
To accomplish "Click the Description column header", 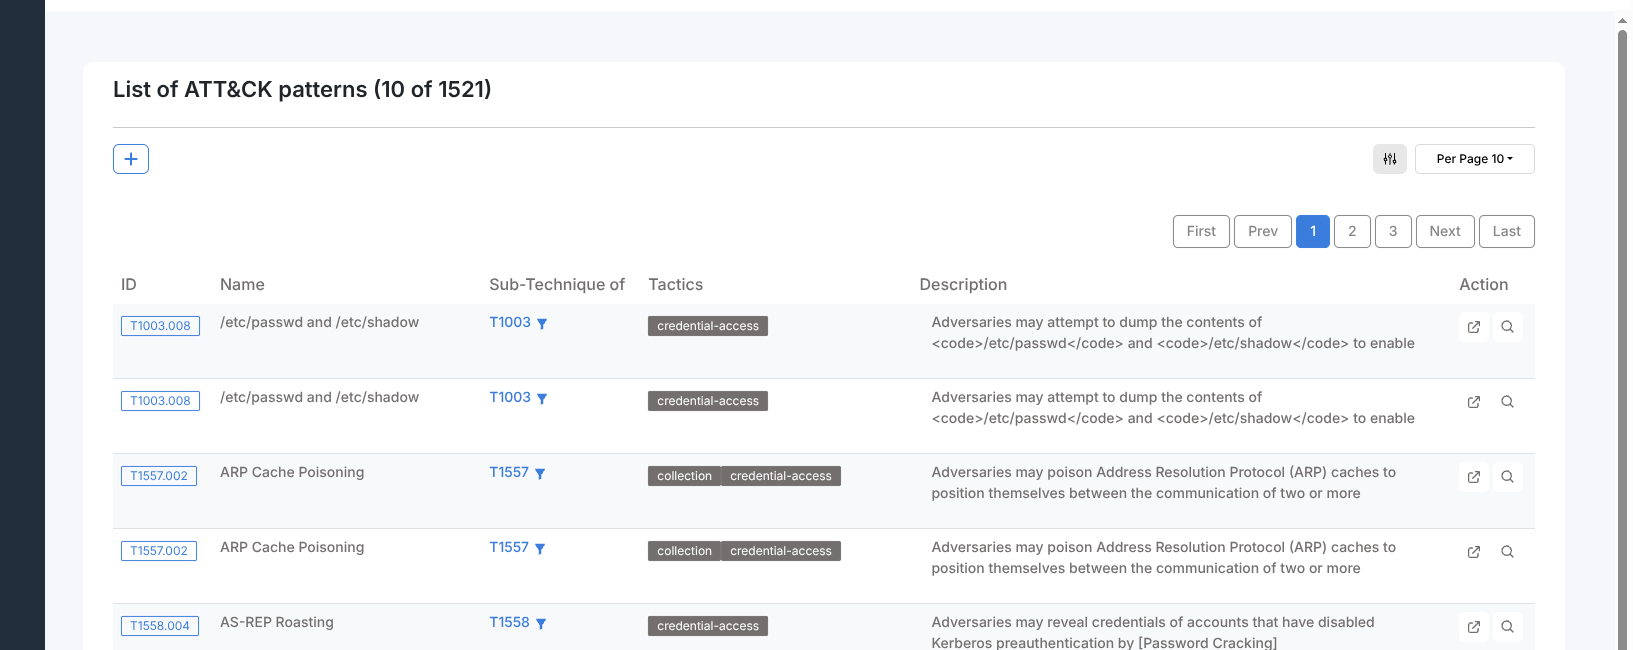I will (x=963, y=285).
